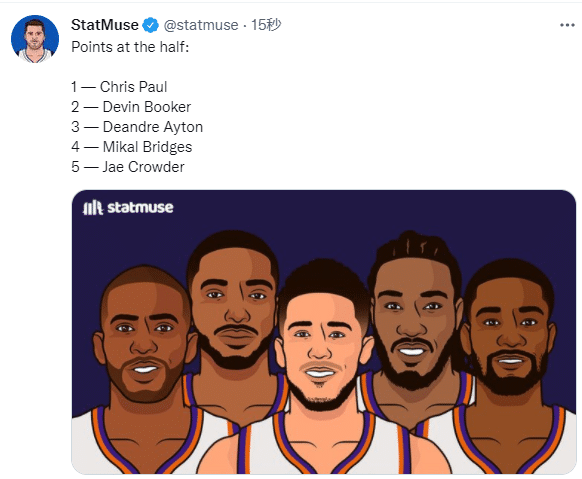The width and height of the screenshot is (582, 479).
Task: Click the blue verified badge
Action: point(151,25)
